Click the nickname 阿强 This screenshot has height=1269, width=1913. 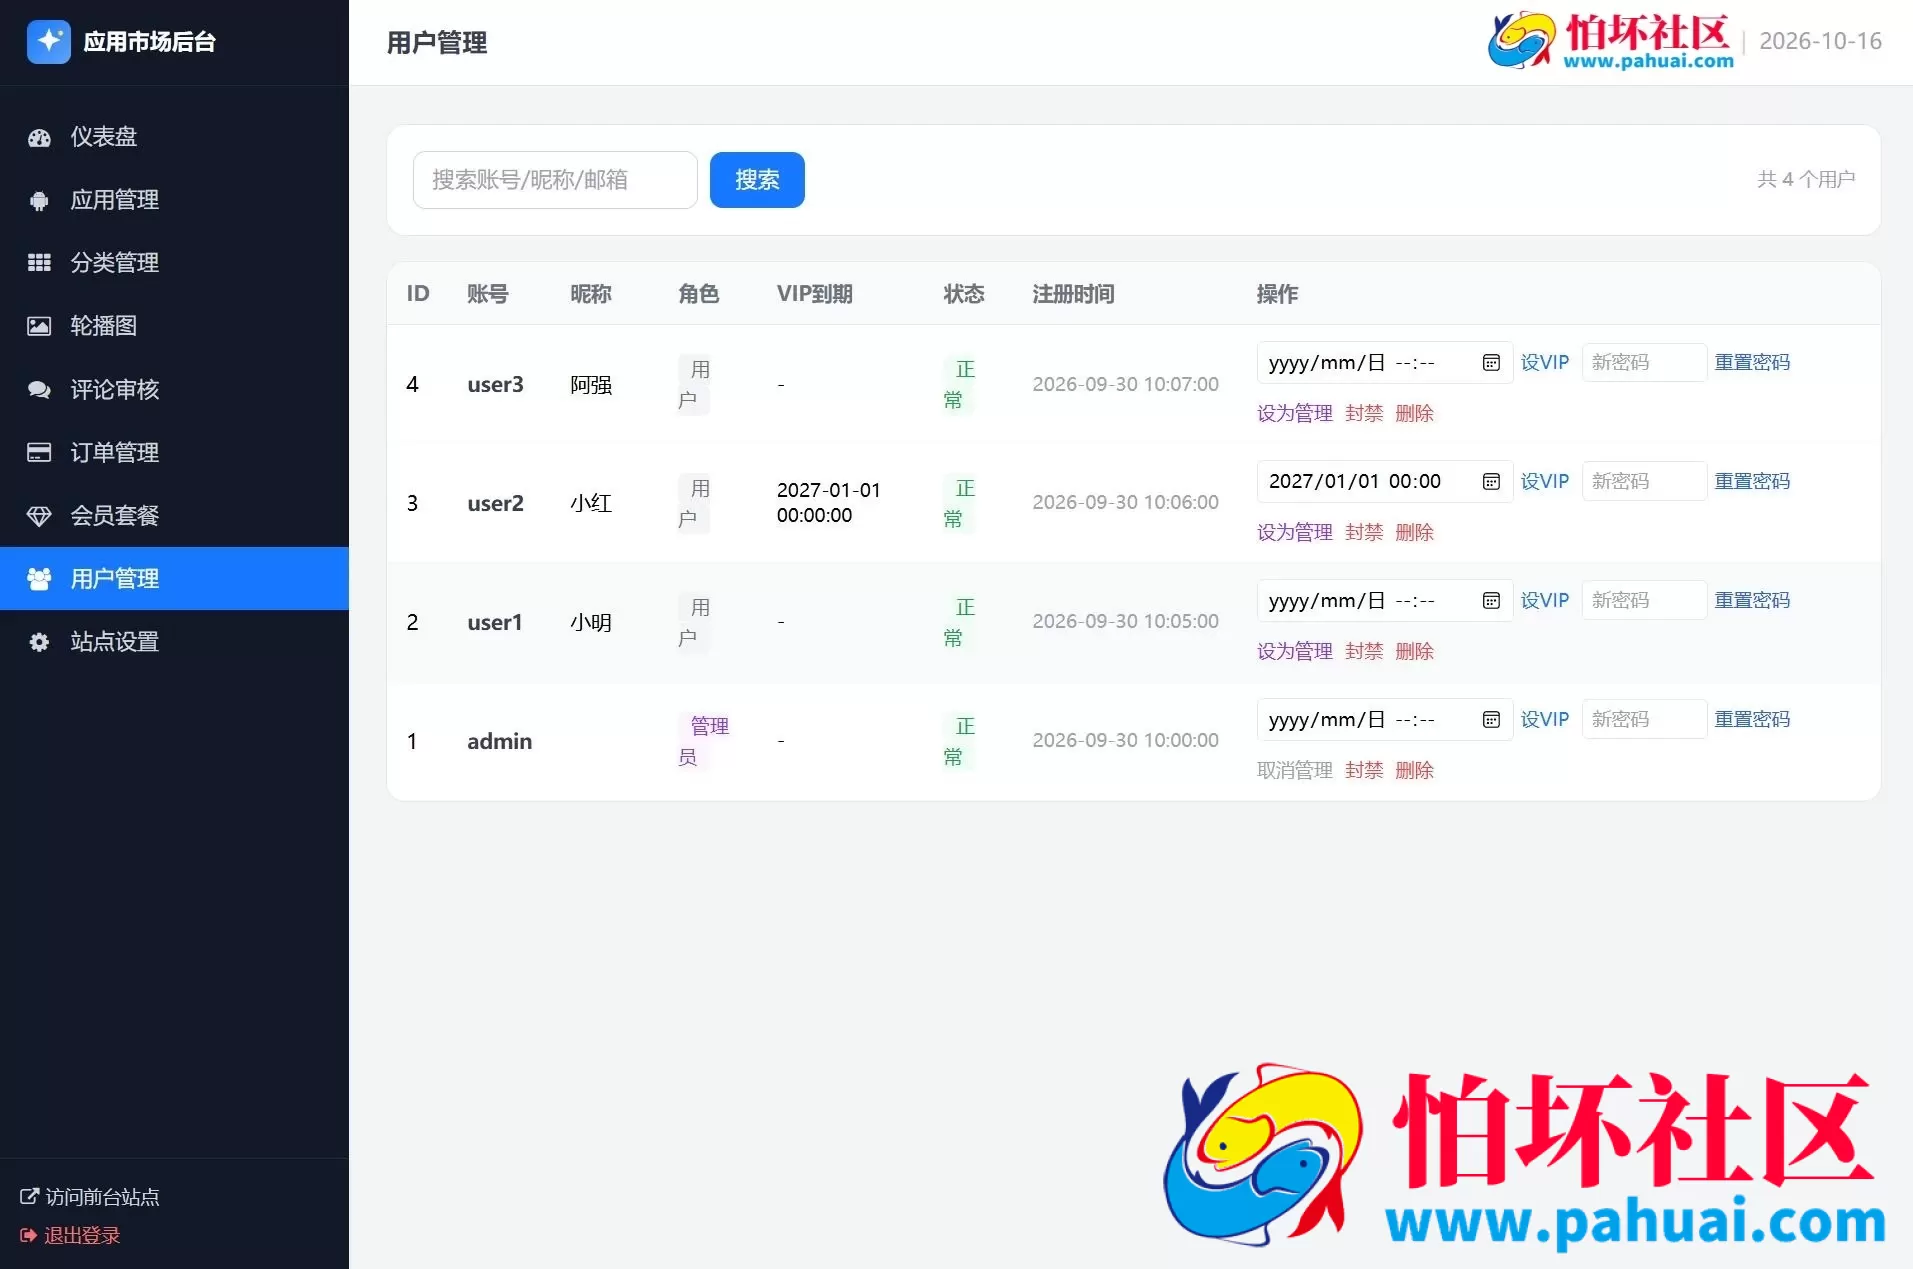click(x=591, y=385)
